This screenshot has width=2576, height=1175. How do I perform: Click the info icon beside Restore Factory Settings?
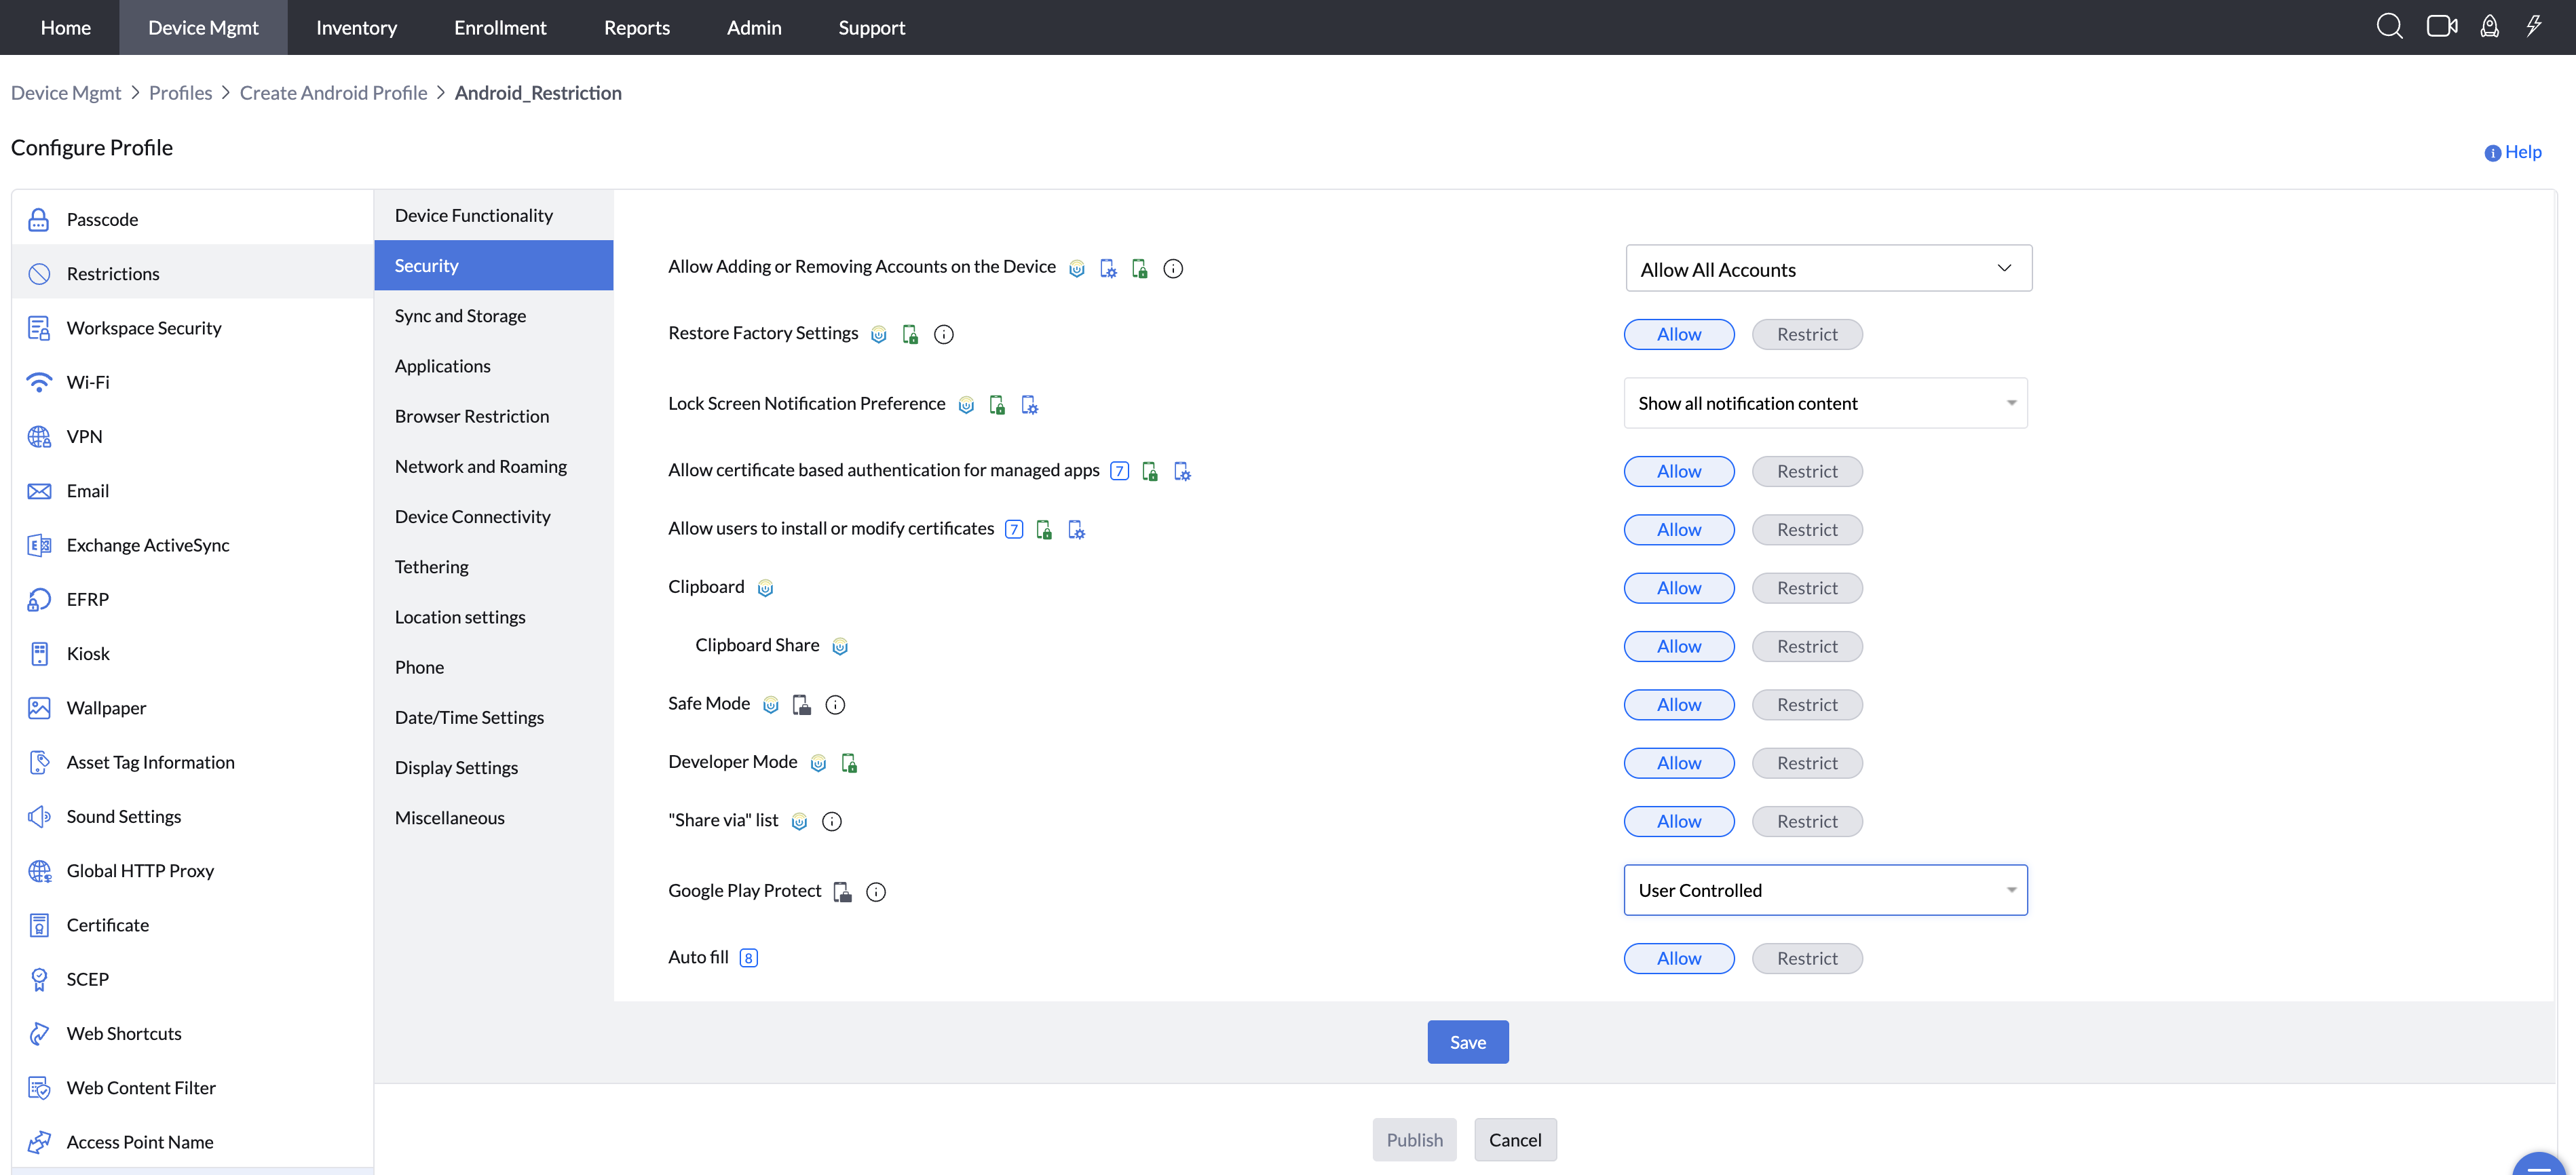pyautogui.click(x=943, y=334)
